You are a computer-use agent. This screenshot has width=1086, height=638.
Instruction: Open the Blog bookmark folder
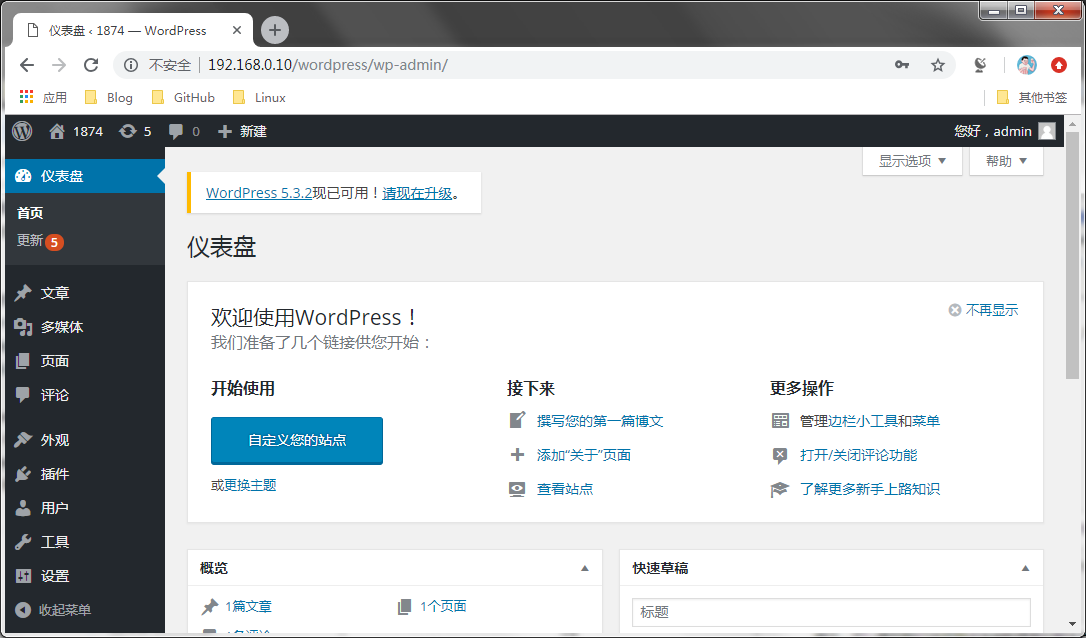[x=109, y=98]
